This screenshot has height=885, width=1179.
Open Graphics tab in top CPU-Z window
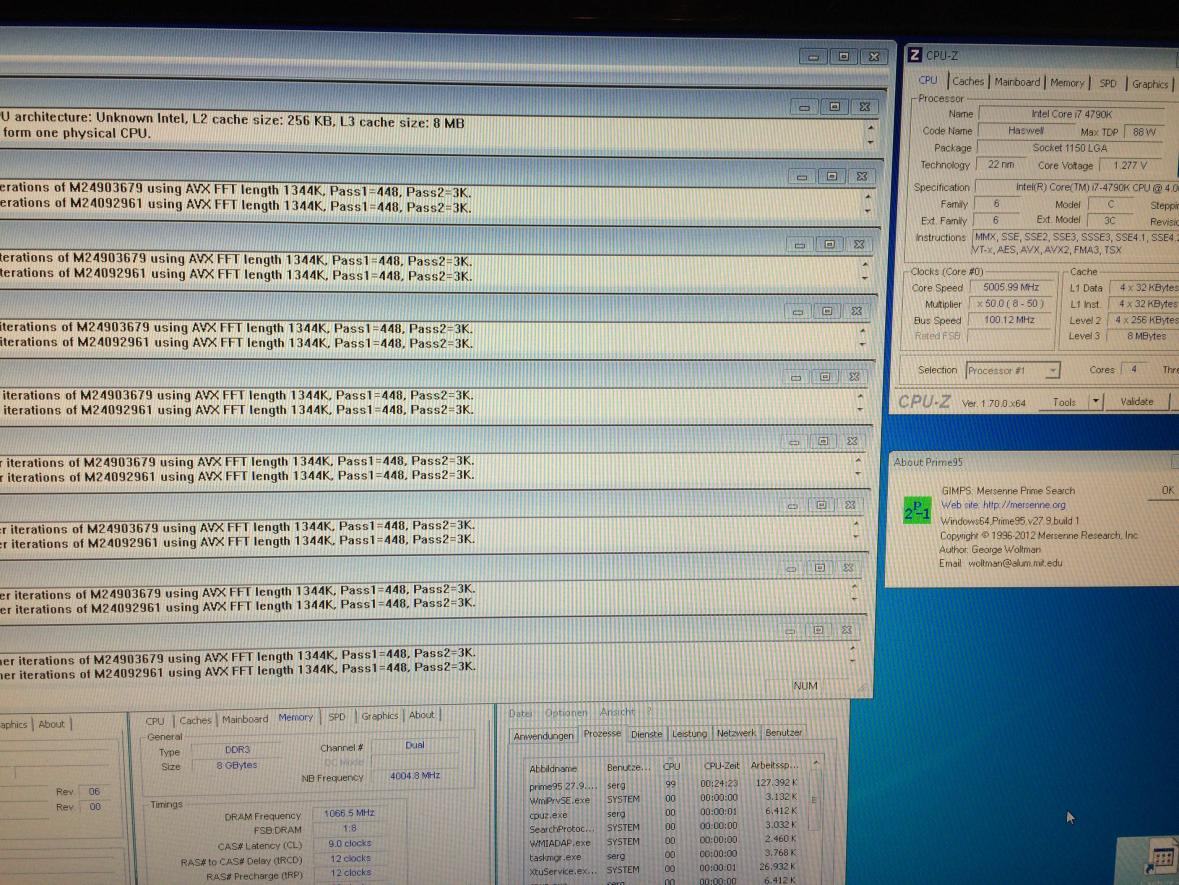point(1150,84)
